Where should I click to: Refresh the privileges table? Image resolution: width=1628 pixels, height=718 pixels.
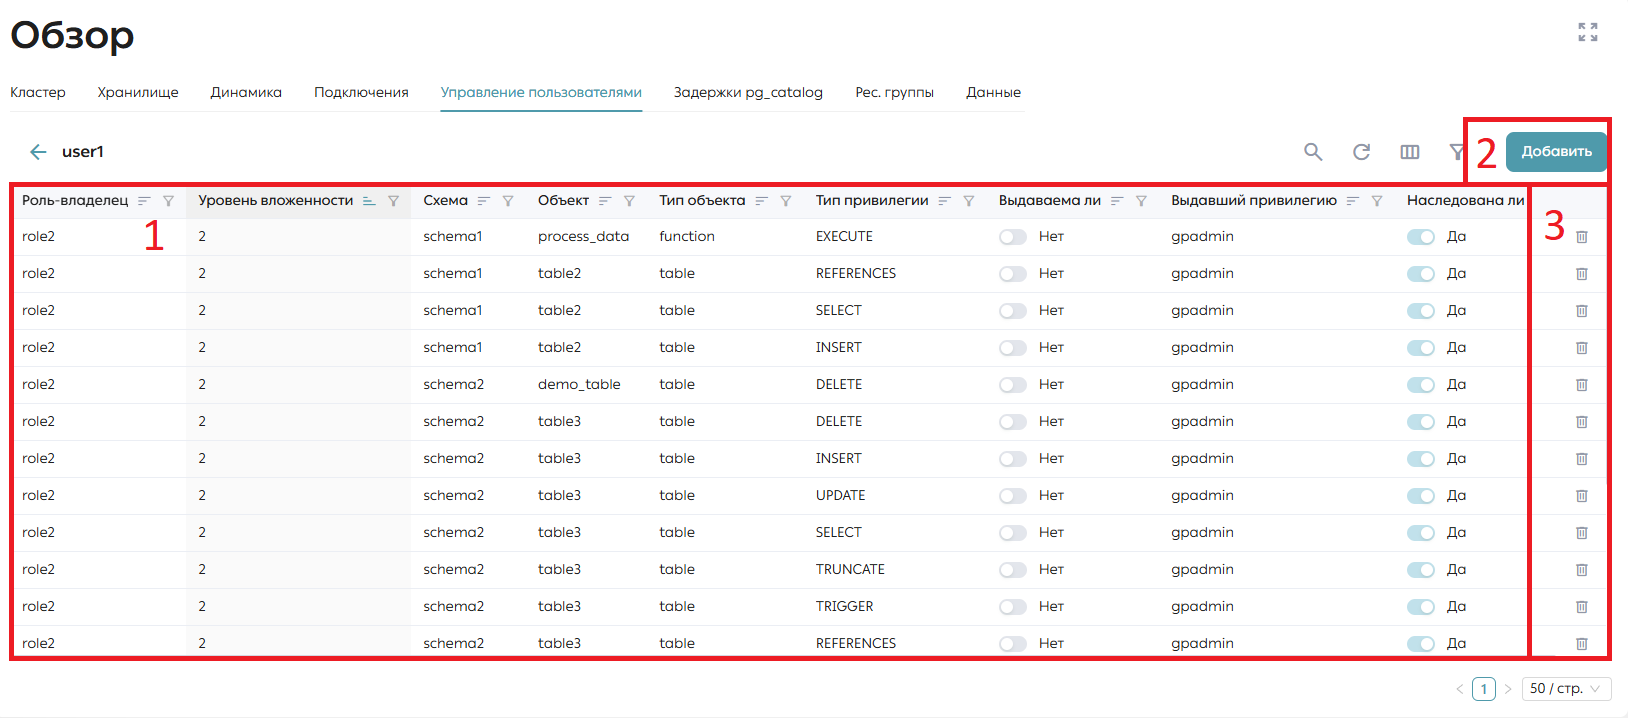(x=1361, y=152)
